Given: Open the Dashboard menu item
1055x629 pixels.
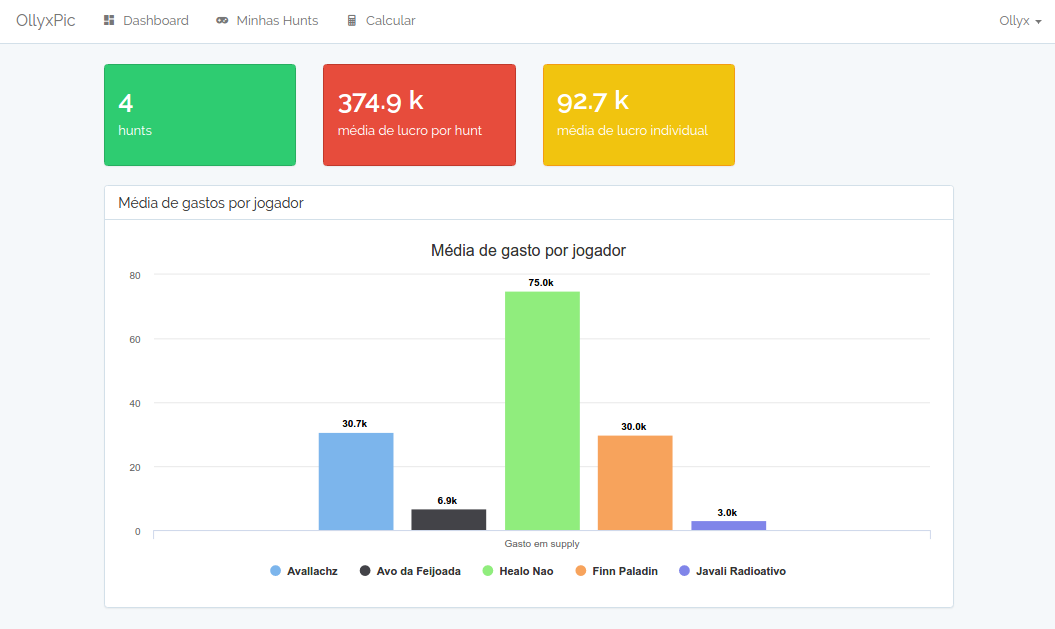Looking at the screenshot, I should (155, 21).
